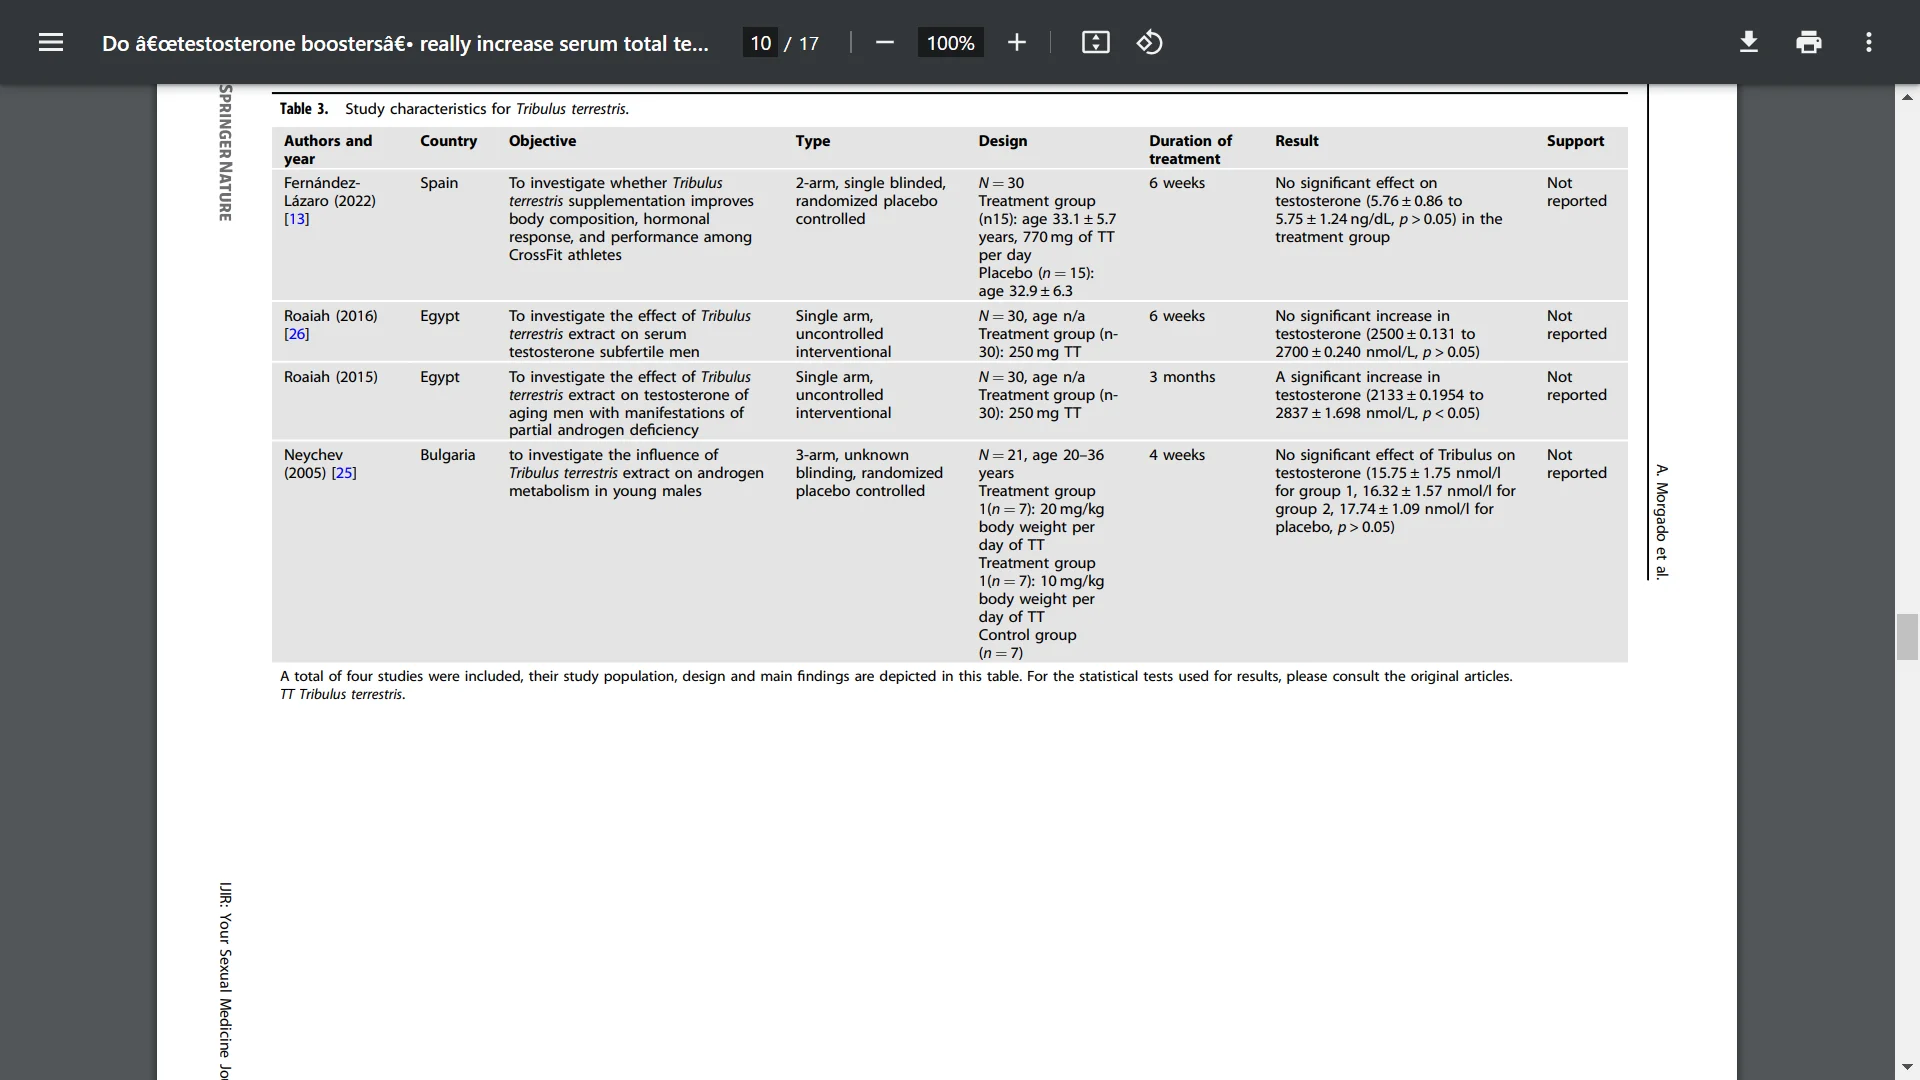Click the zoom out minus icon
1920x1080 pixels.
point(886,42)
